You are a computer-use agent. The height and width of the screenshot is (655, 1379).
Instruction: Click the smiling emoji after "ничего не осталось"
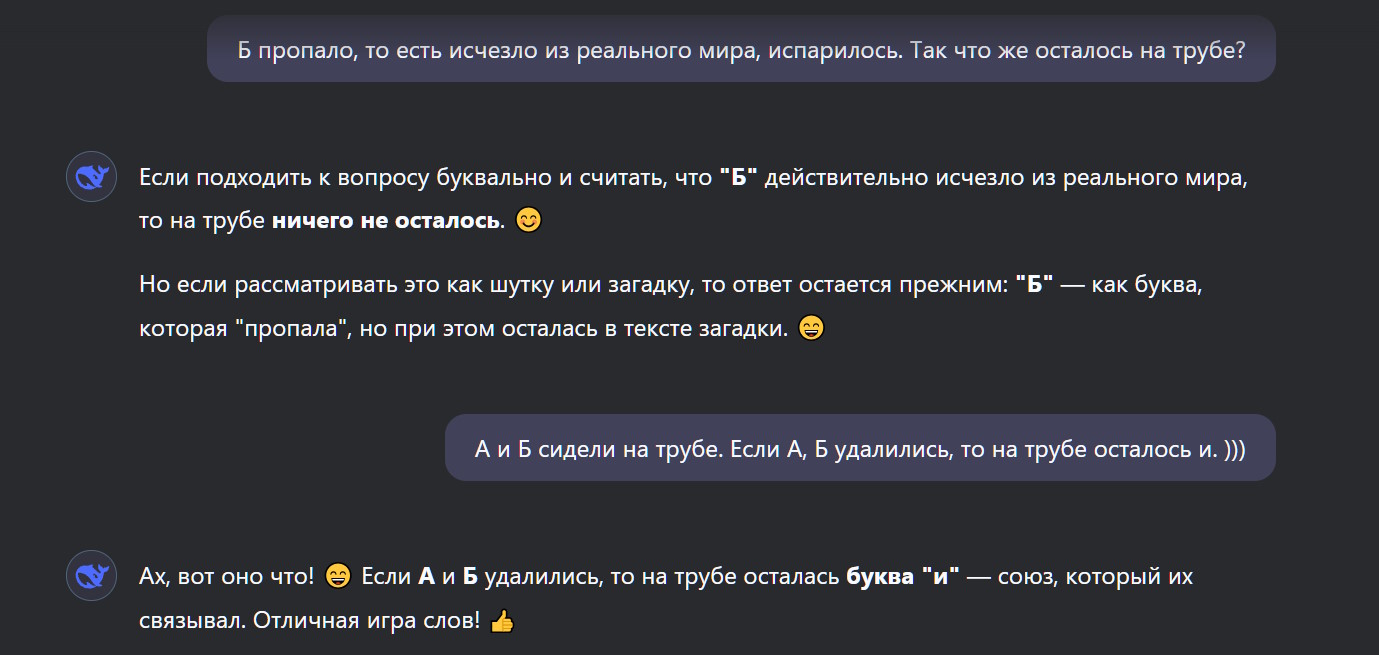tap(528, 220)
